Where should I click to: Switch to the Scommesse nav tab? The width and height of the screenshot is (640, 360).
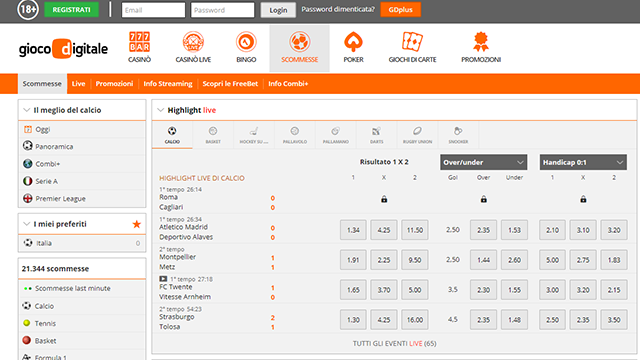point(42,84)
